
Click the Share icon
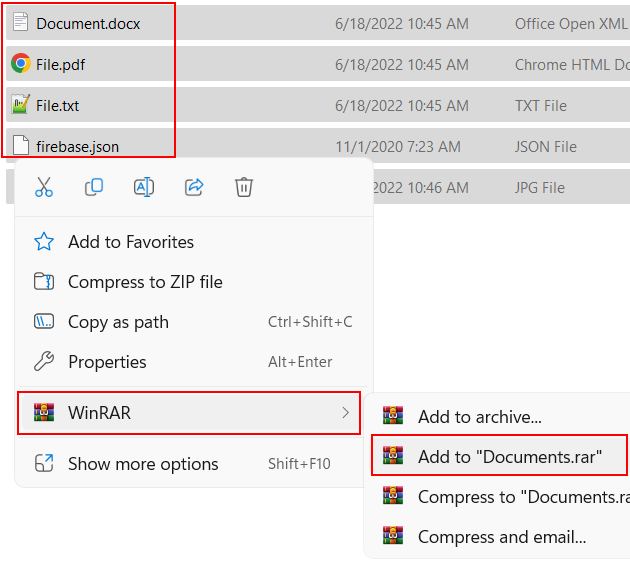click(194, 187)
